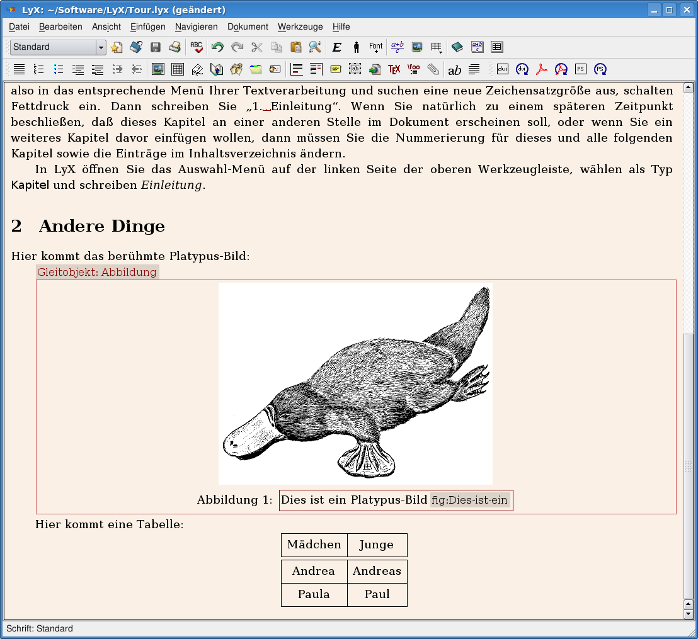Screen dimensions: 698x639
Task: Open the Hilfe menu
Action: coord(341,27)
